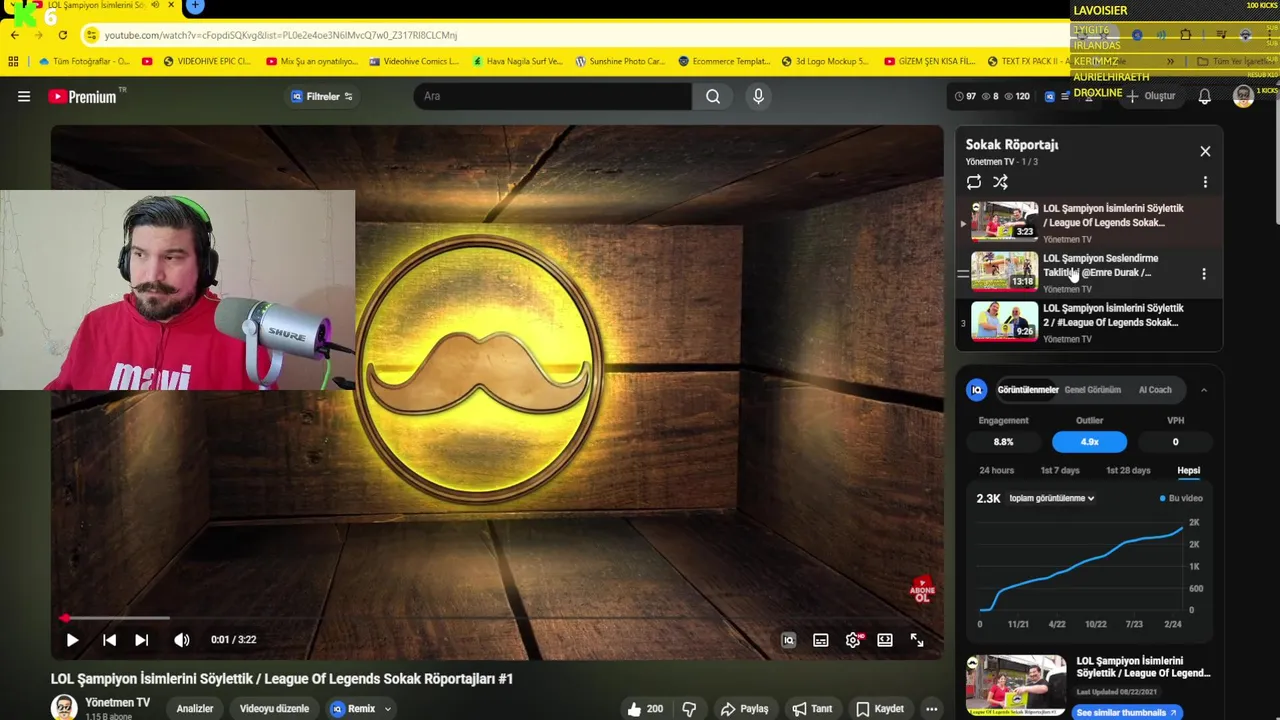Viewport: 1280px width, 720px height.
Task: Open a new browser tab
Action: (195, 6)
